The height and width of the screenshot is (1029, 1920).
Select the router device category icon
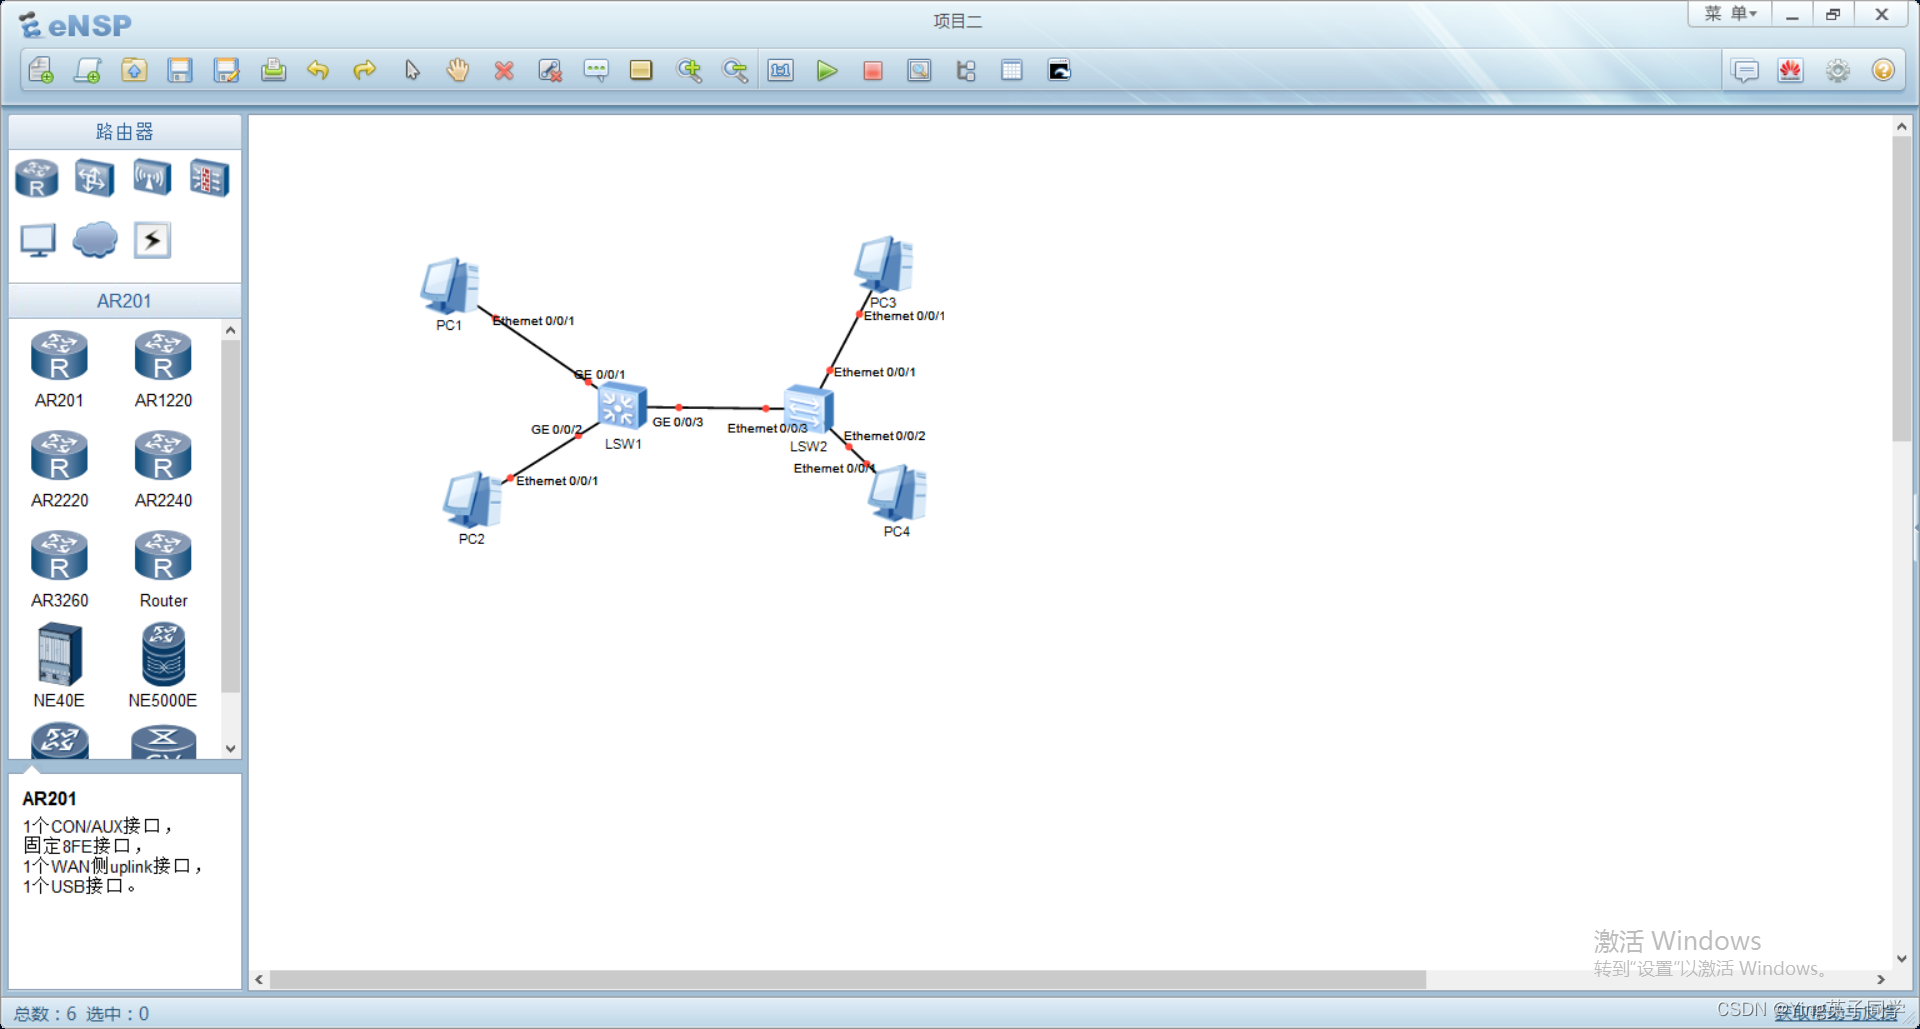coord(37,179)
